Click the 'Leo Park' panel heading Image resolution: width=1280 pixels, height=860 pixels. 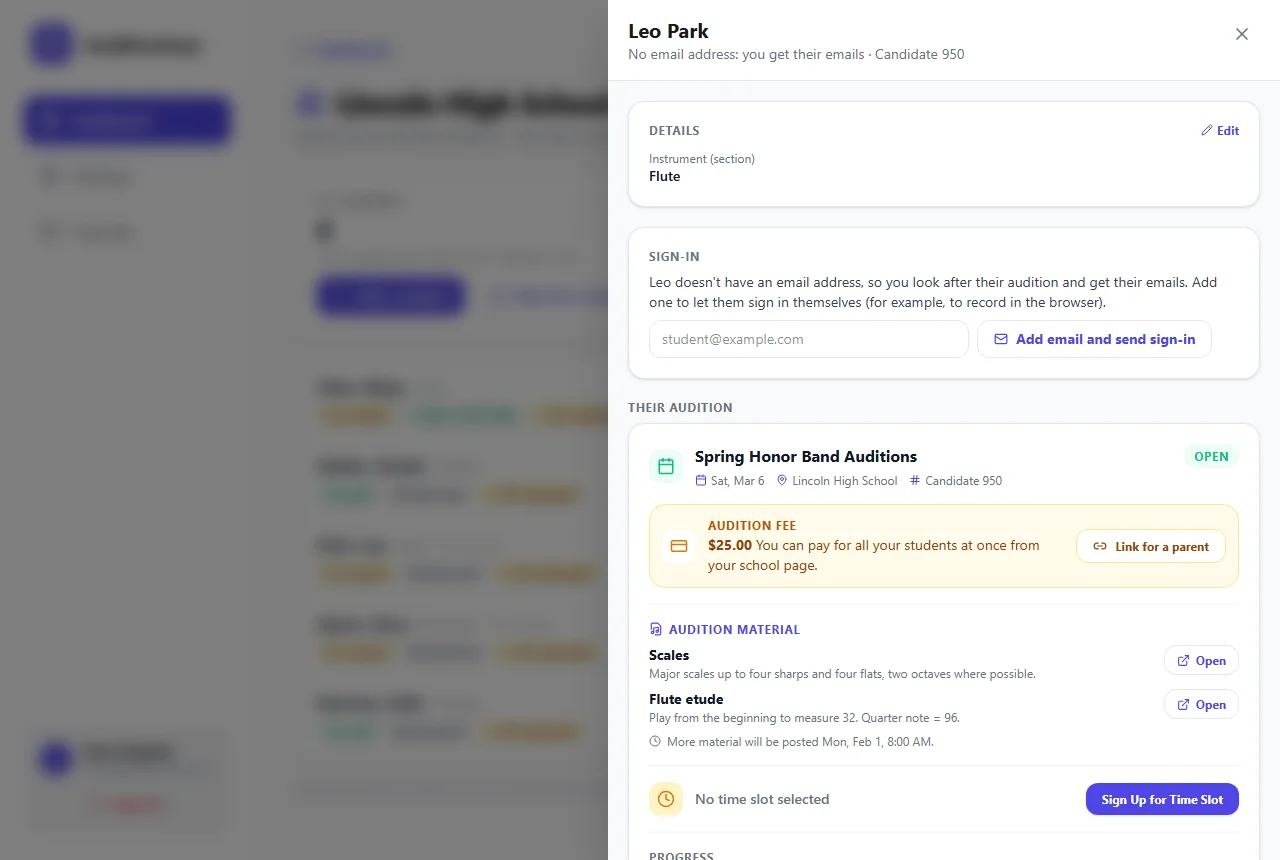(x=669, y=31)
